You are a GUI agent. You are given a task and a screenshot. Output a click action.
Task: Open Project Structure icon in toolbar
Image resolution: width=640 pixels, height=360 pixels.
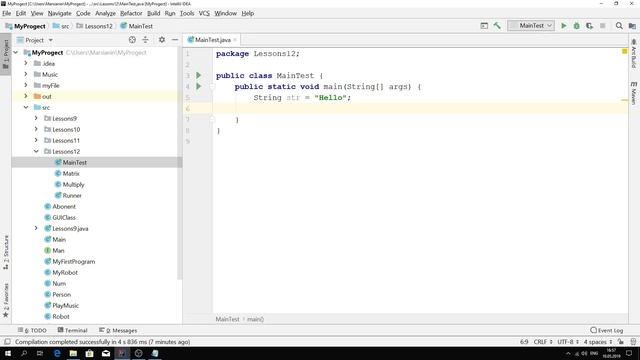coord(632,26)
